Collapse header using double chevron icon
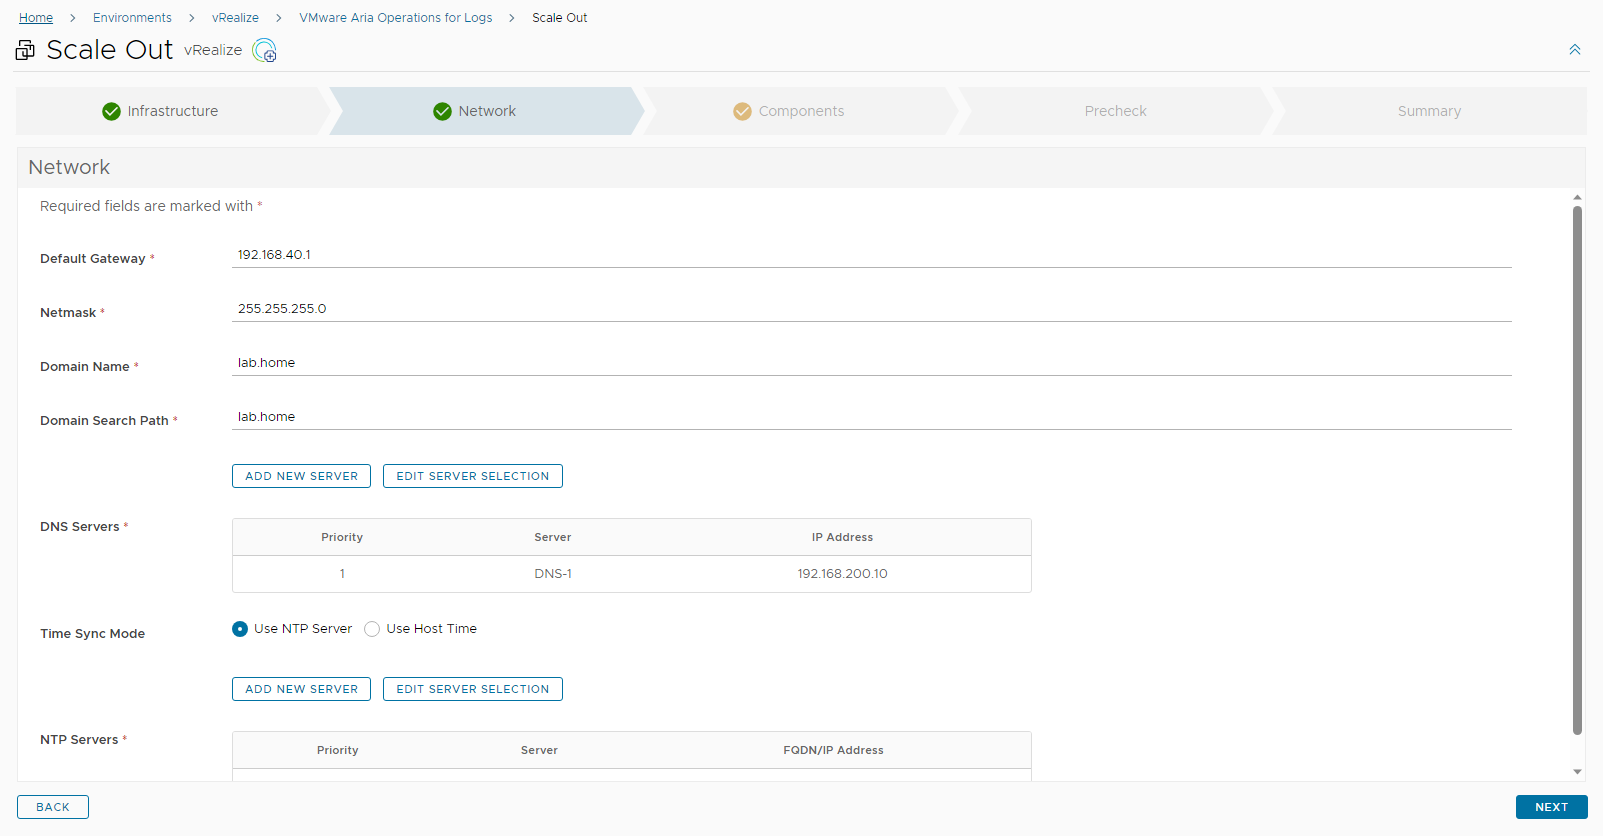This screenshot has height=836, width=1603. 1574,50
